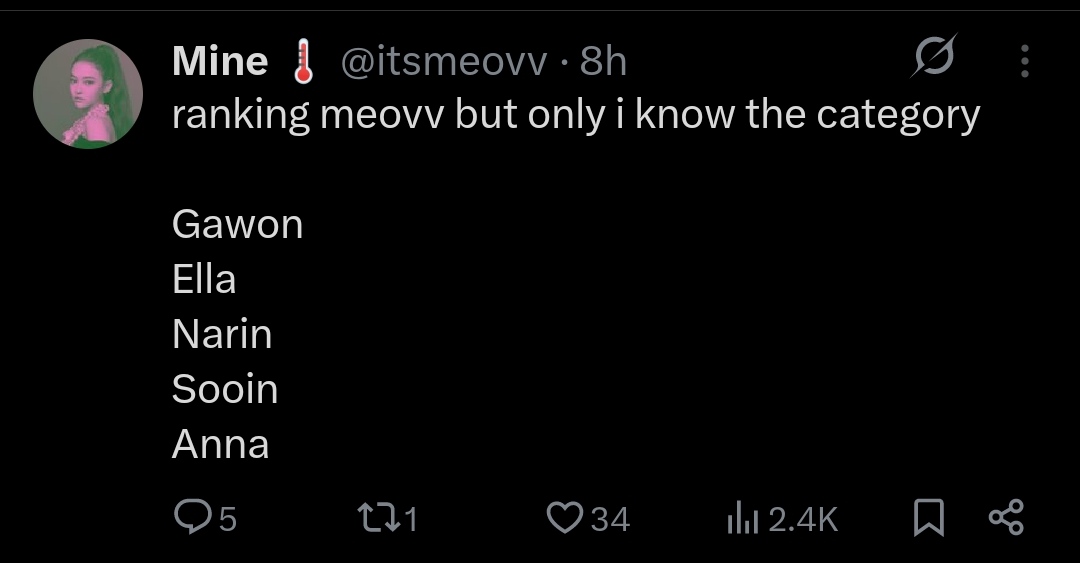Toggle the bookmark icon on this post
This screenshot has height=563, width=1080.
(929, 517)
